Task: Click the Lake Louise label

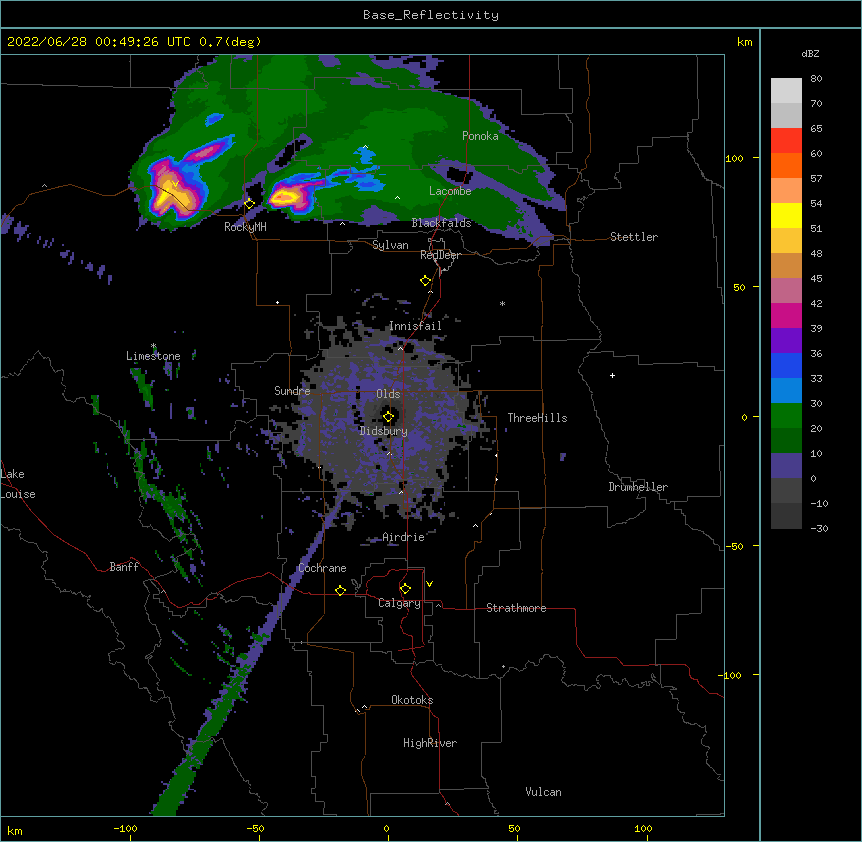Action: [17, 484]
